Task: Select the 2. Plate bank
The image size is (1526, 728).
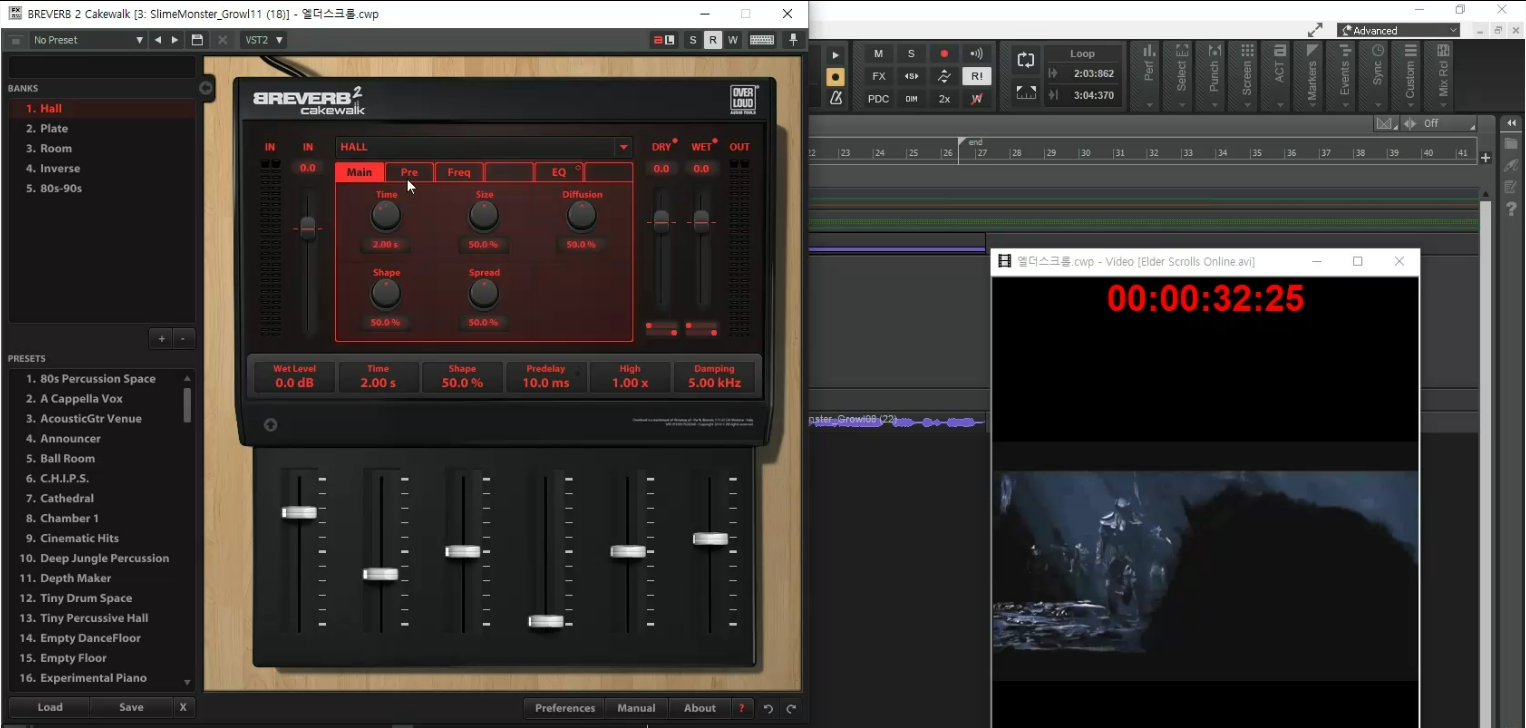Action: (101, 128)
